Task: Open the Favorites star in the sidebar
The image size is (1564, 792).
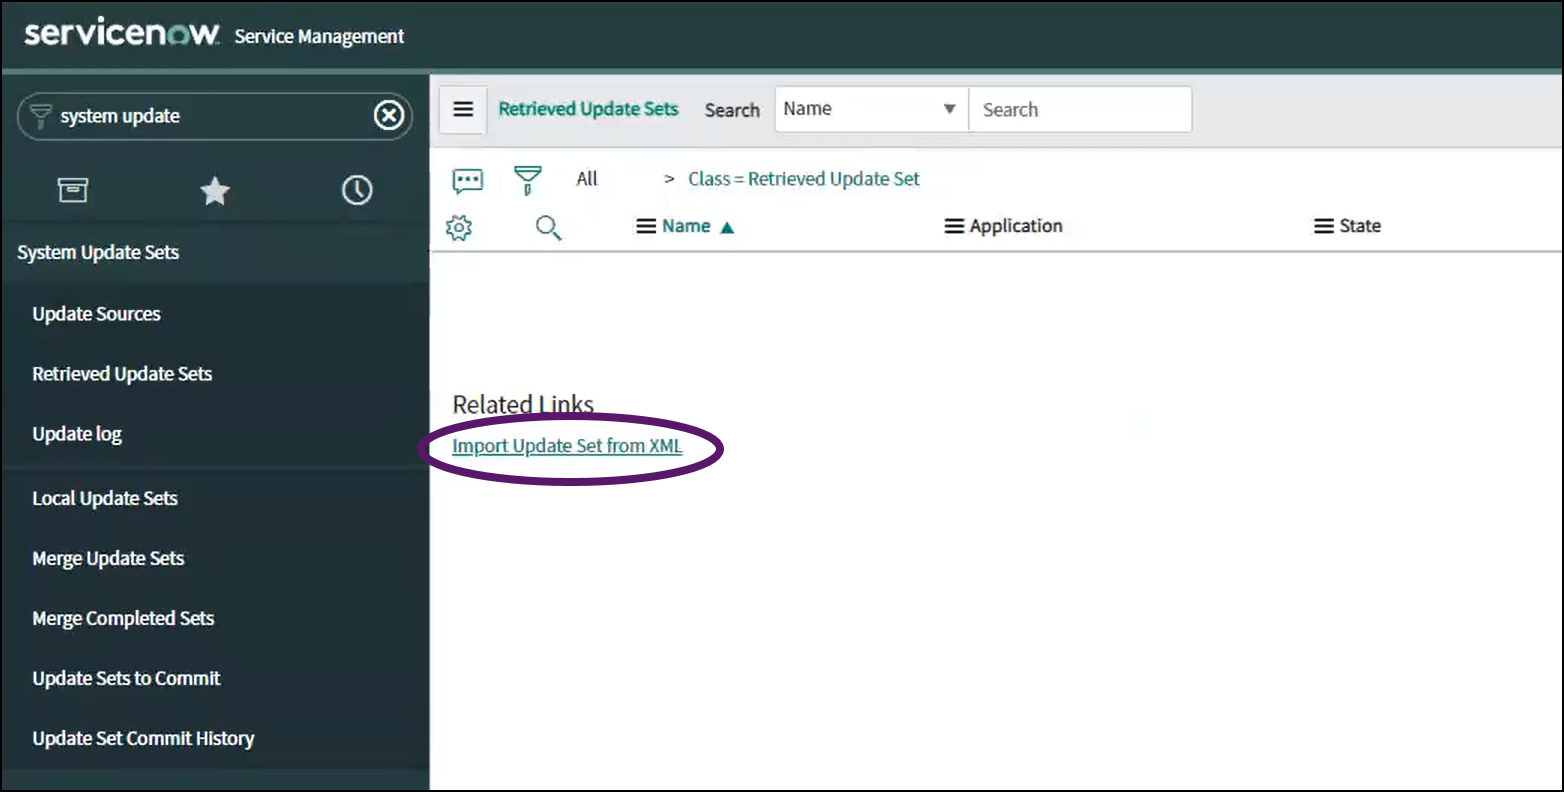Action: pyautogui.click(x=214, y=189)
